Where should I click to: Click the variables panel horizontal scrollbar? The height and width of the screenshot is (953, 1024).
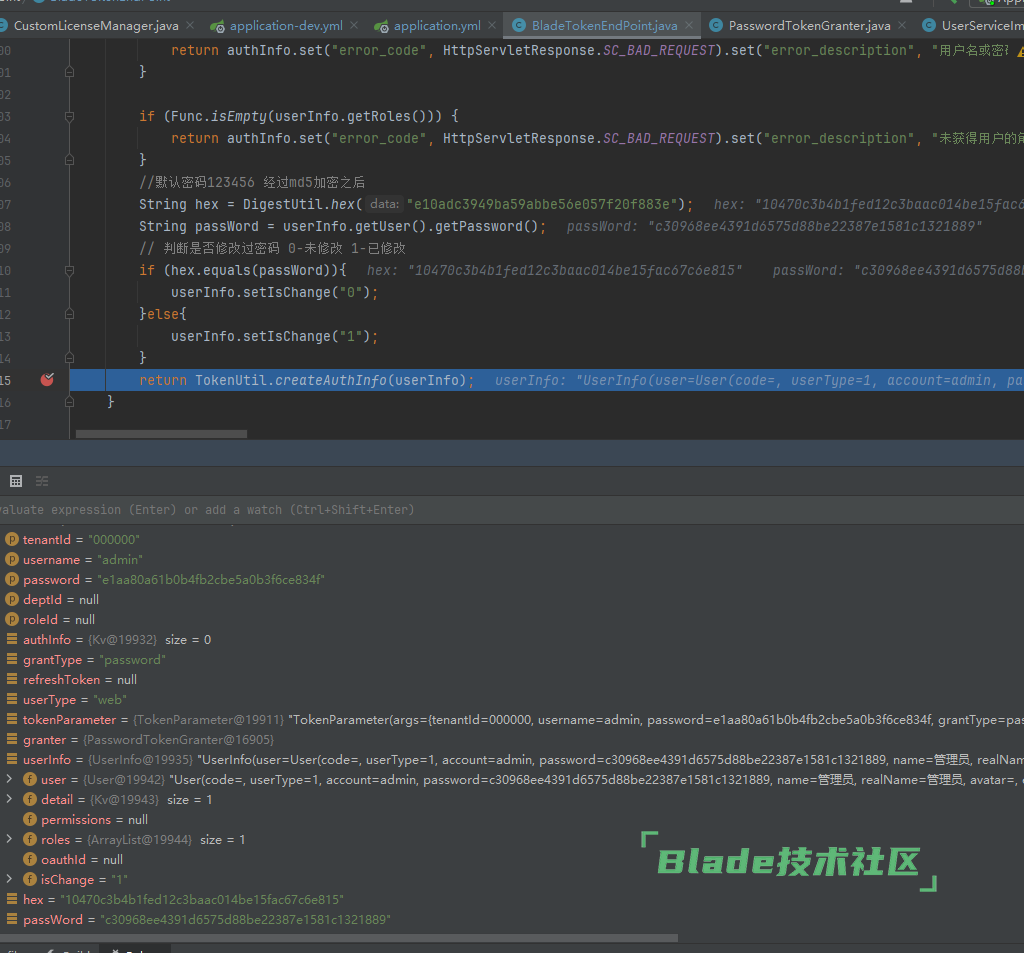click(339, 937)
